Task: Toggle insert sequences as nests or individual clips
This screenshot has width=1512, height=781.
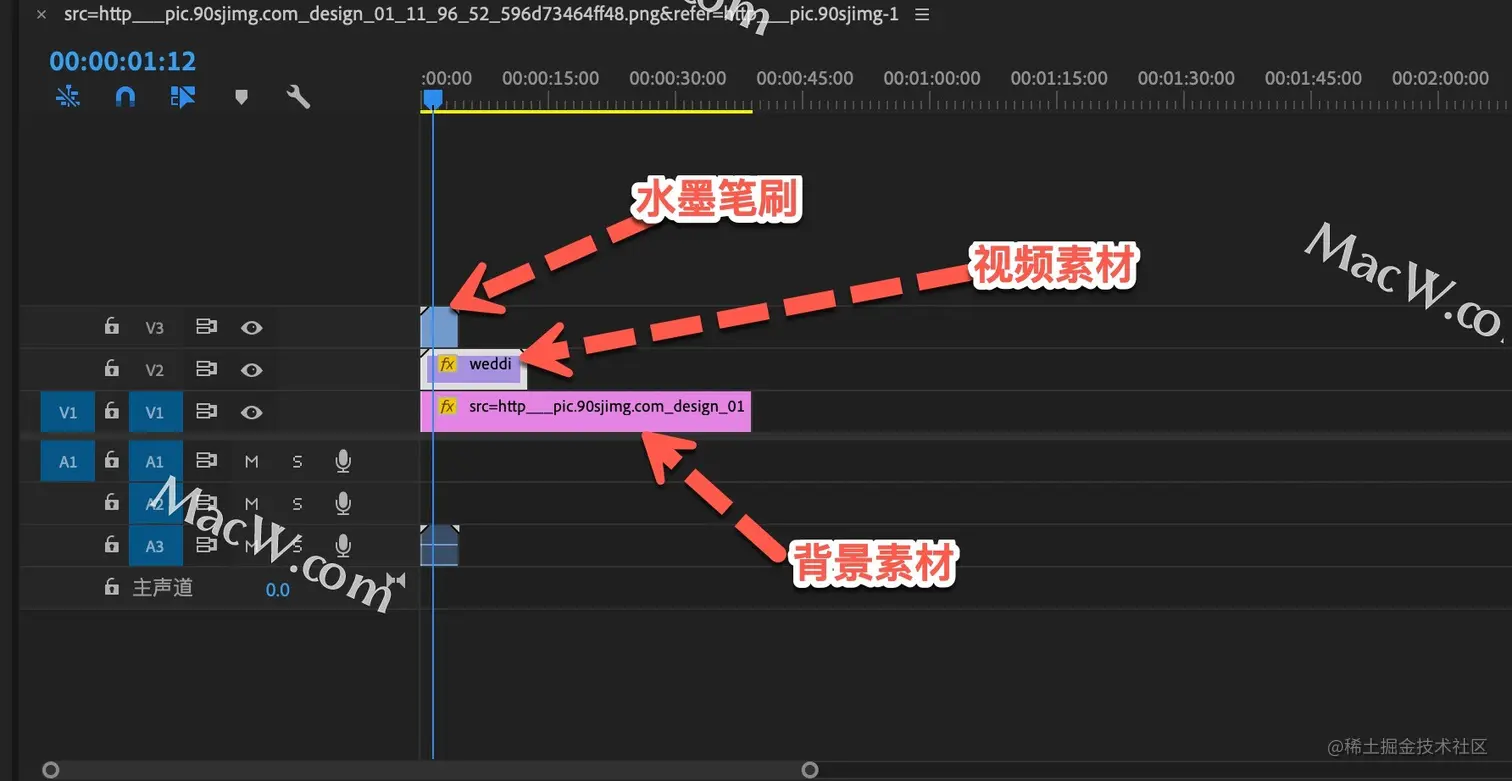Action: (67, 96)
